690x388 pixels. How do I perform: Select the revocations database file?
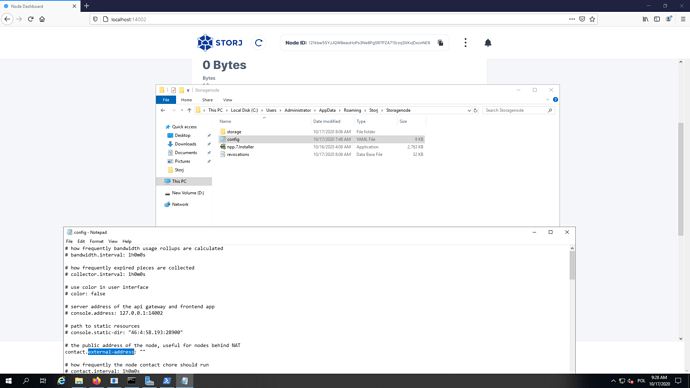tap(238, 154)
